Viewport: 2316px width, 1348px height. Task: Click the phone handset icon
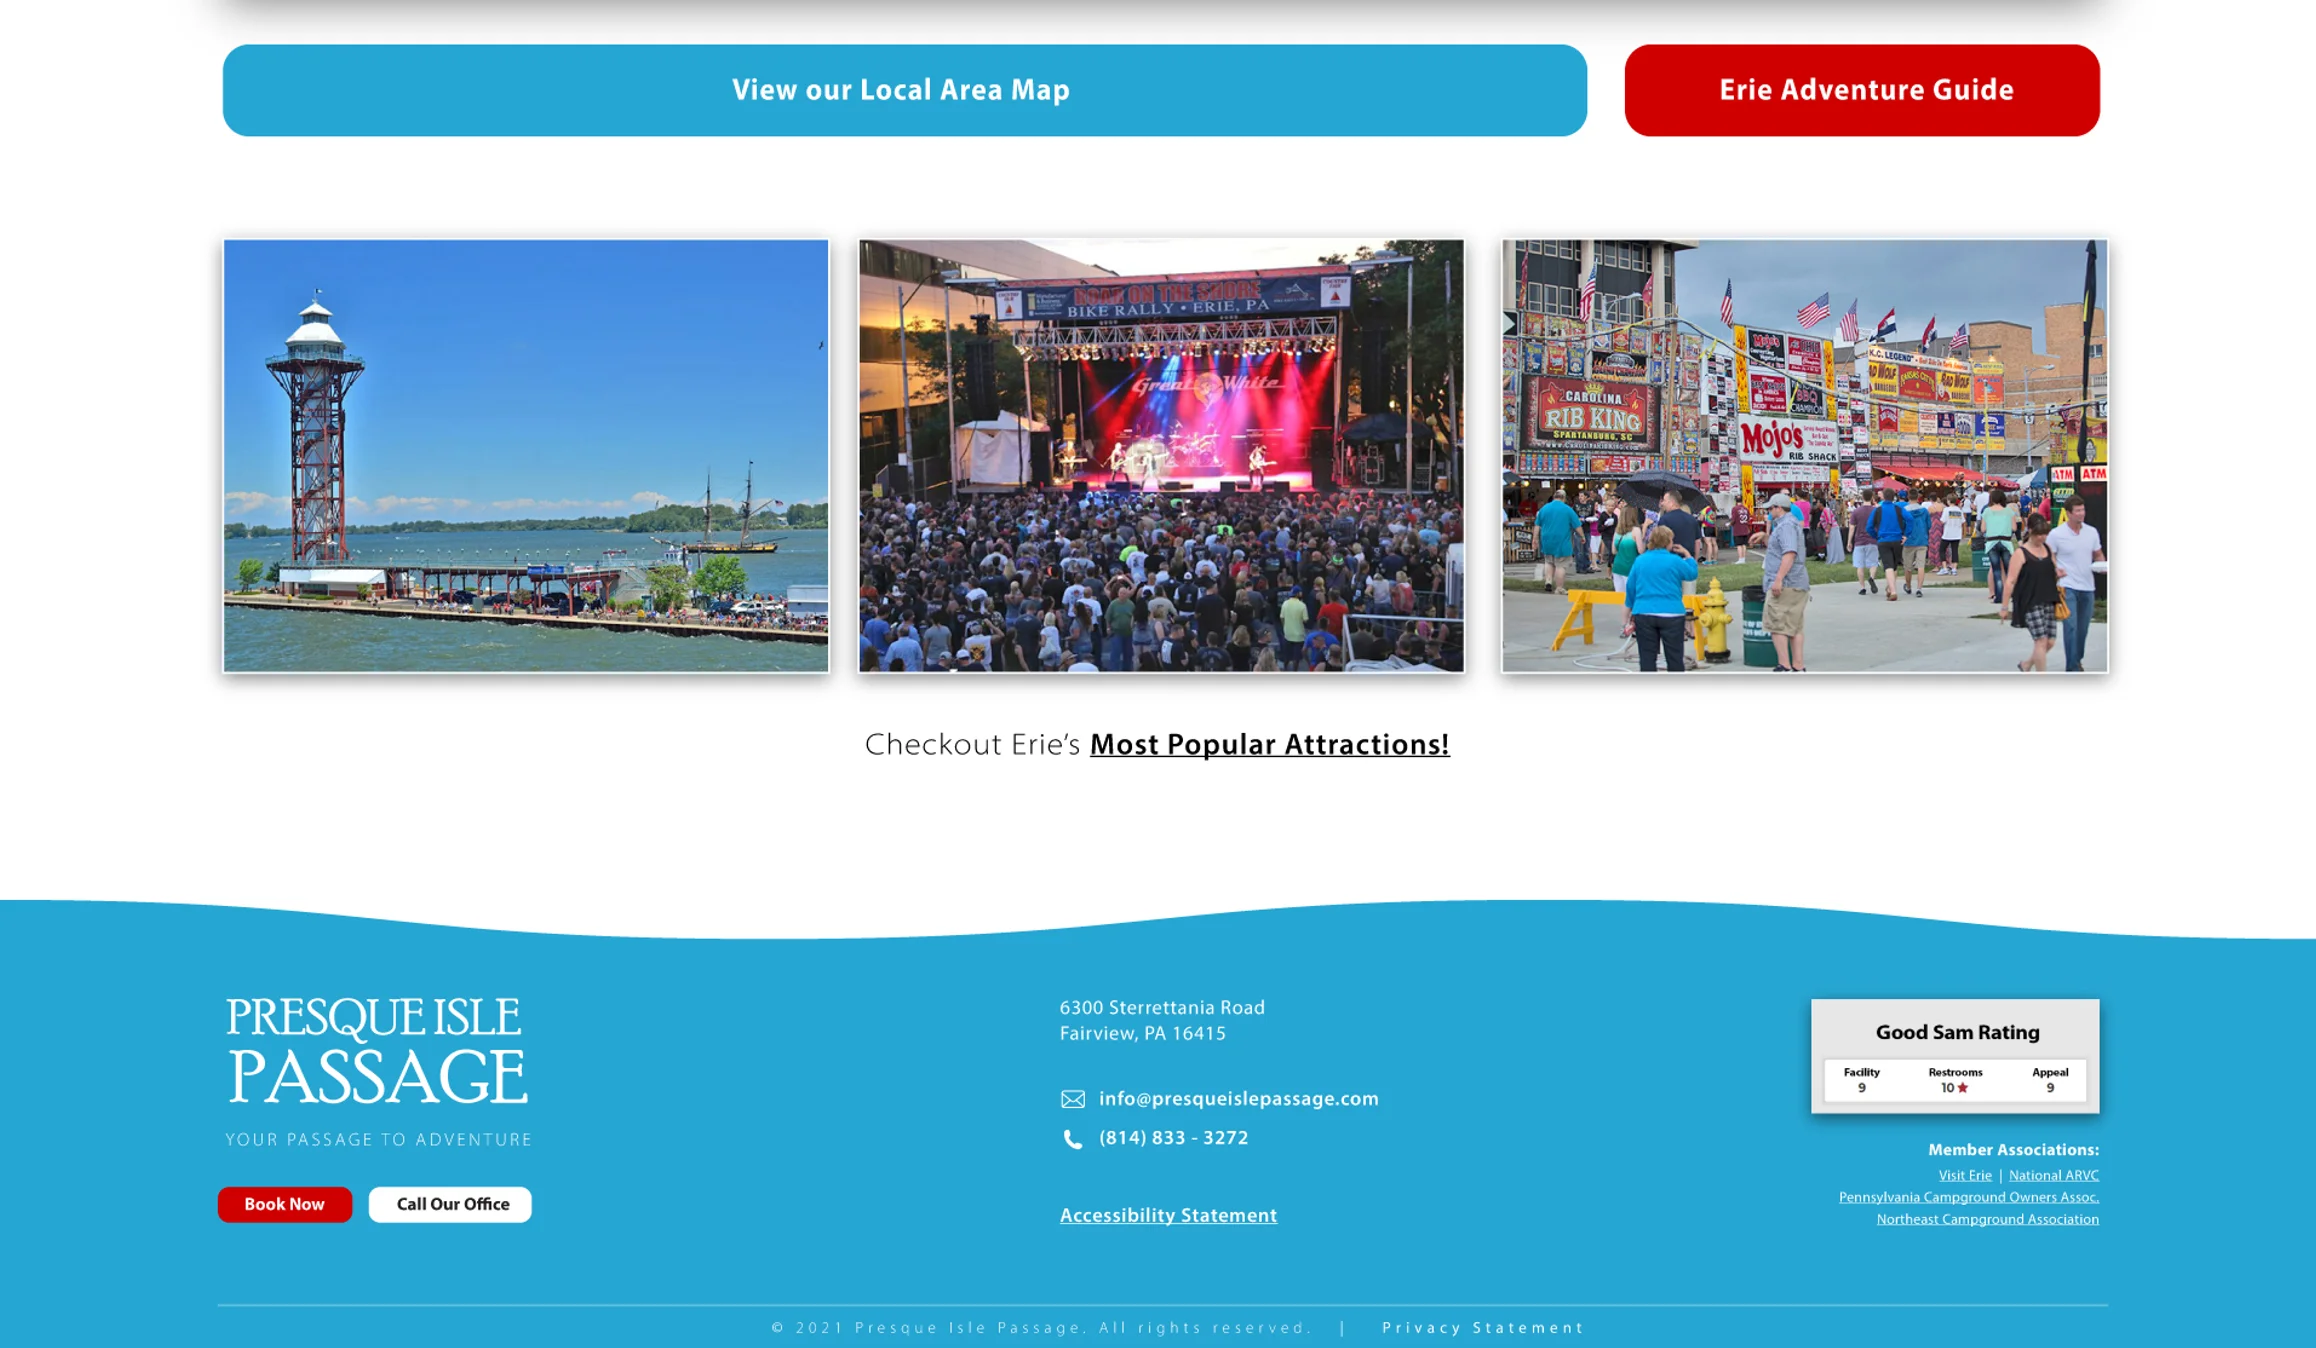(1072, 1139)
